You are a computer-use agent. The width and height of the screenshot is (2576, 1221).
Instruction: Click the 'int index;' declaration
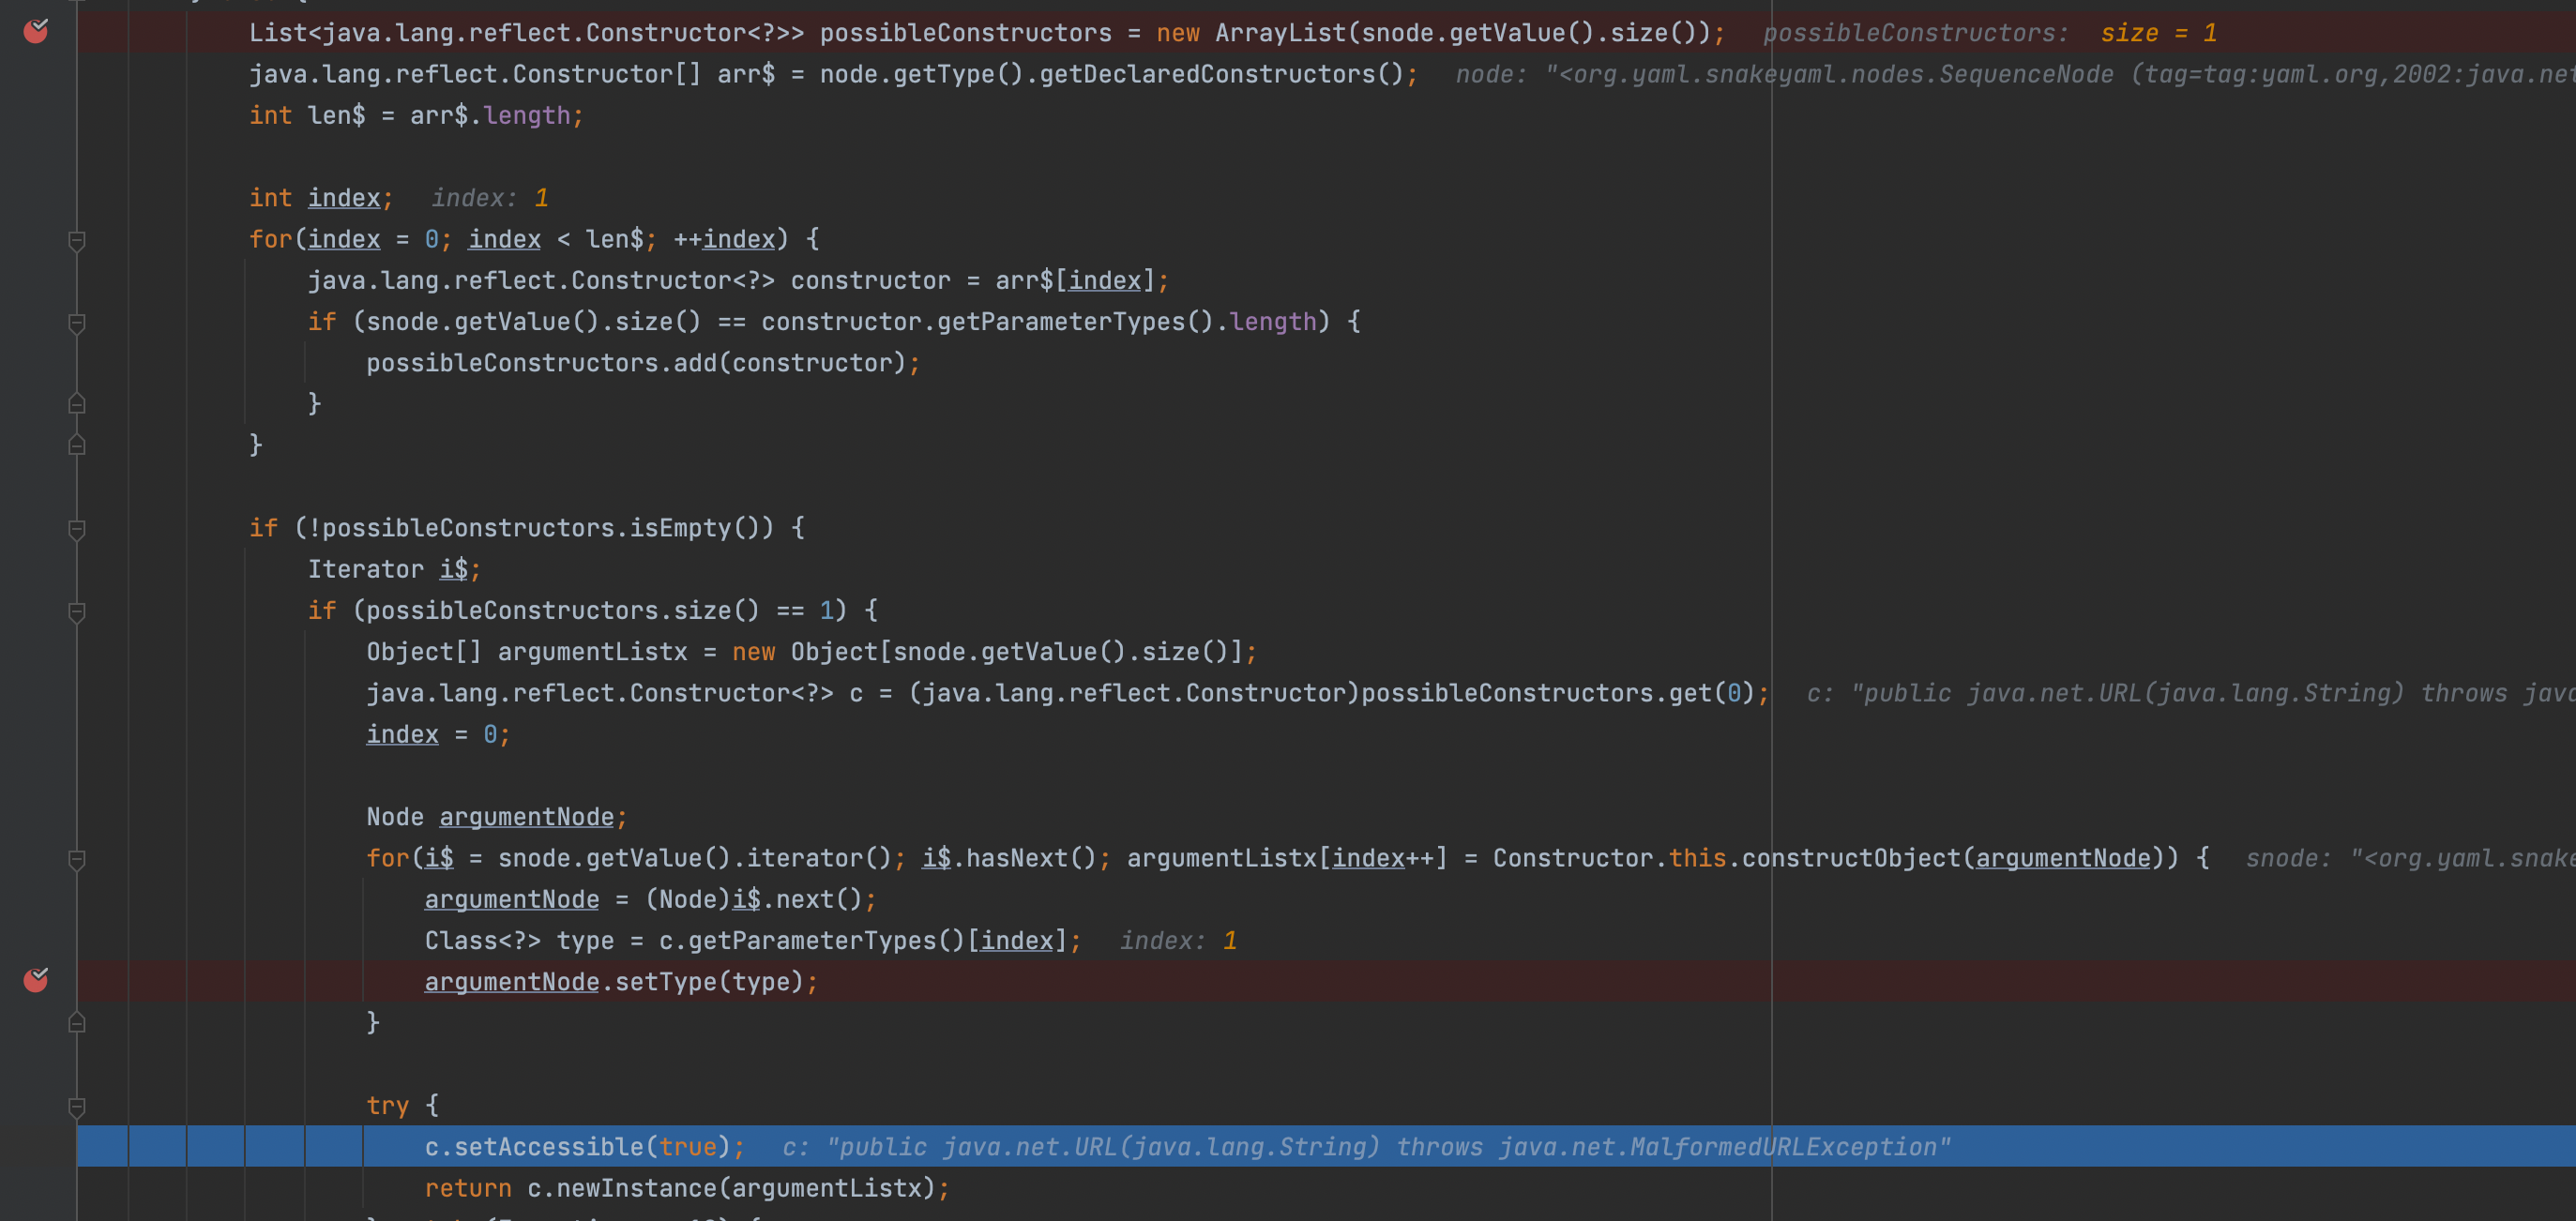pyautogui.click(x=321, y=198)
